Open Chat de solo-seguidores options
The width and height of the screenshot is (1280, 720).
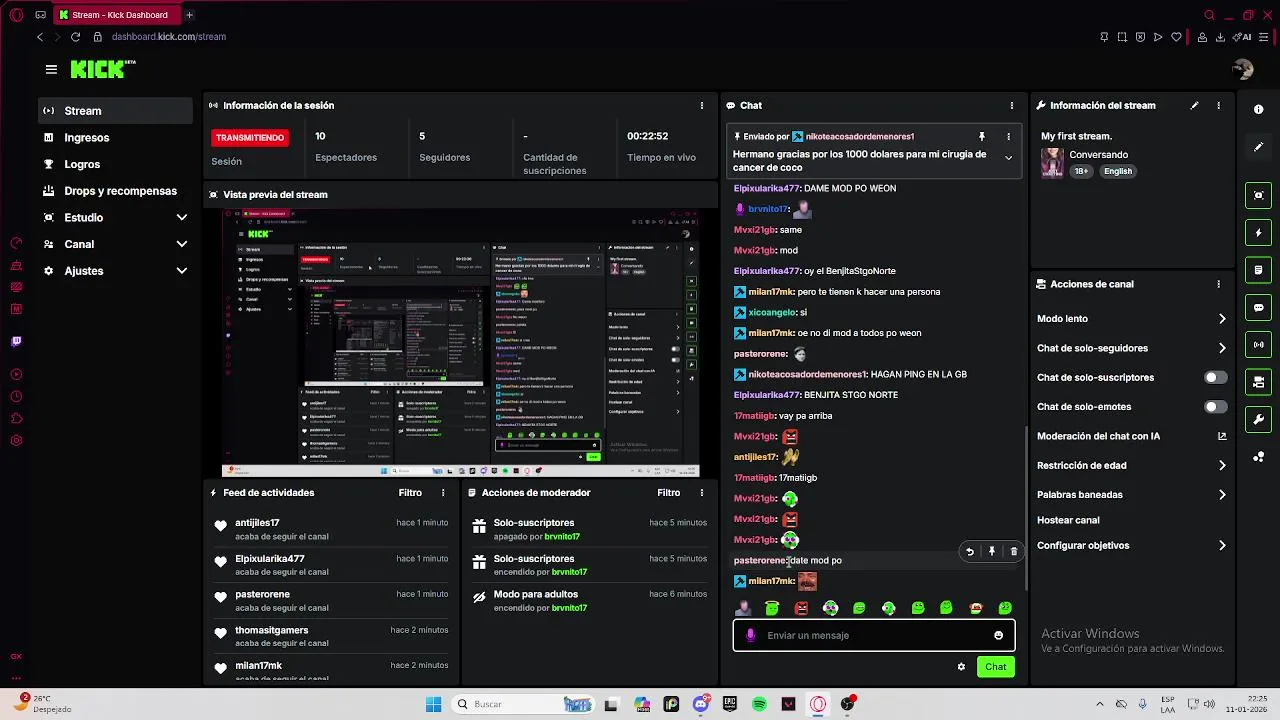[1131, 348]
